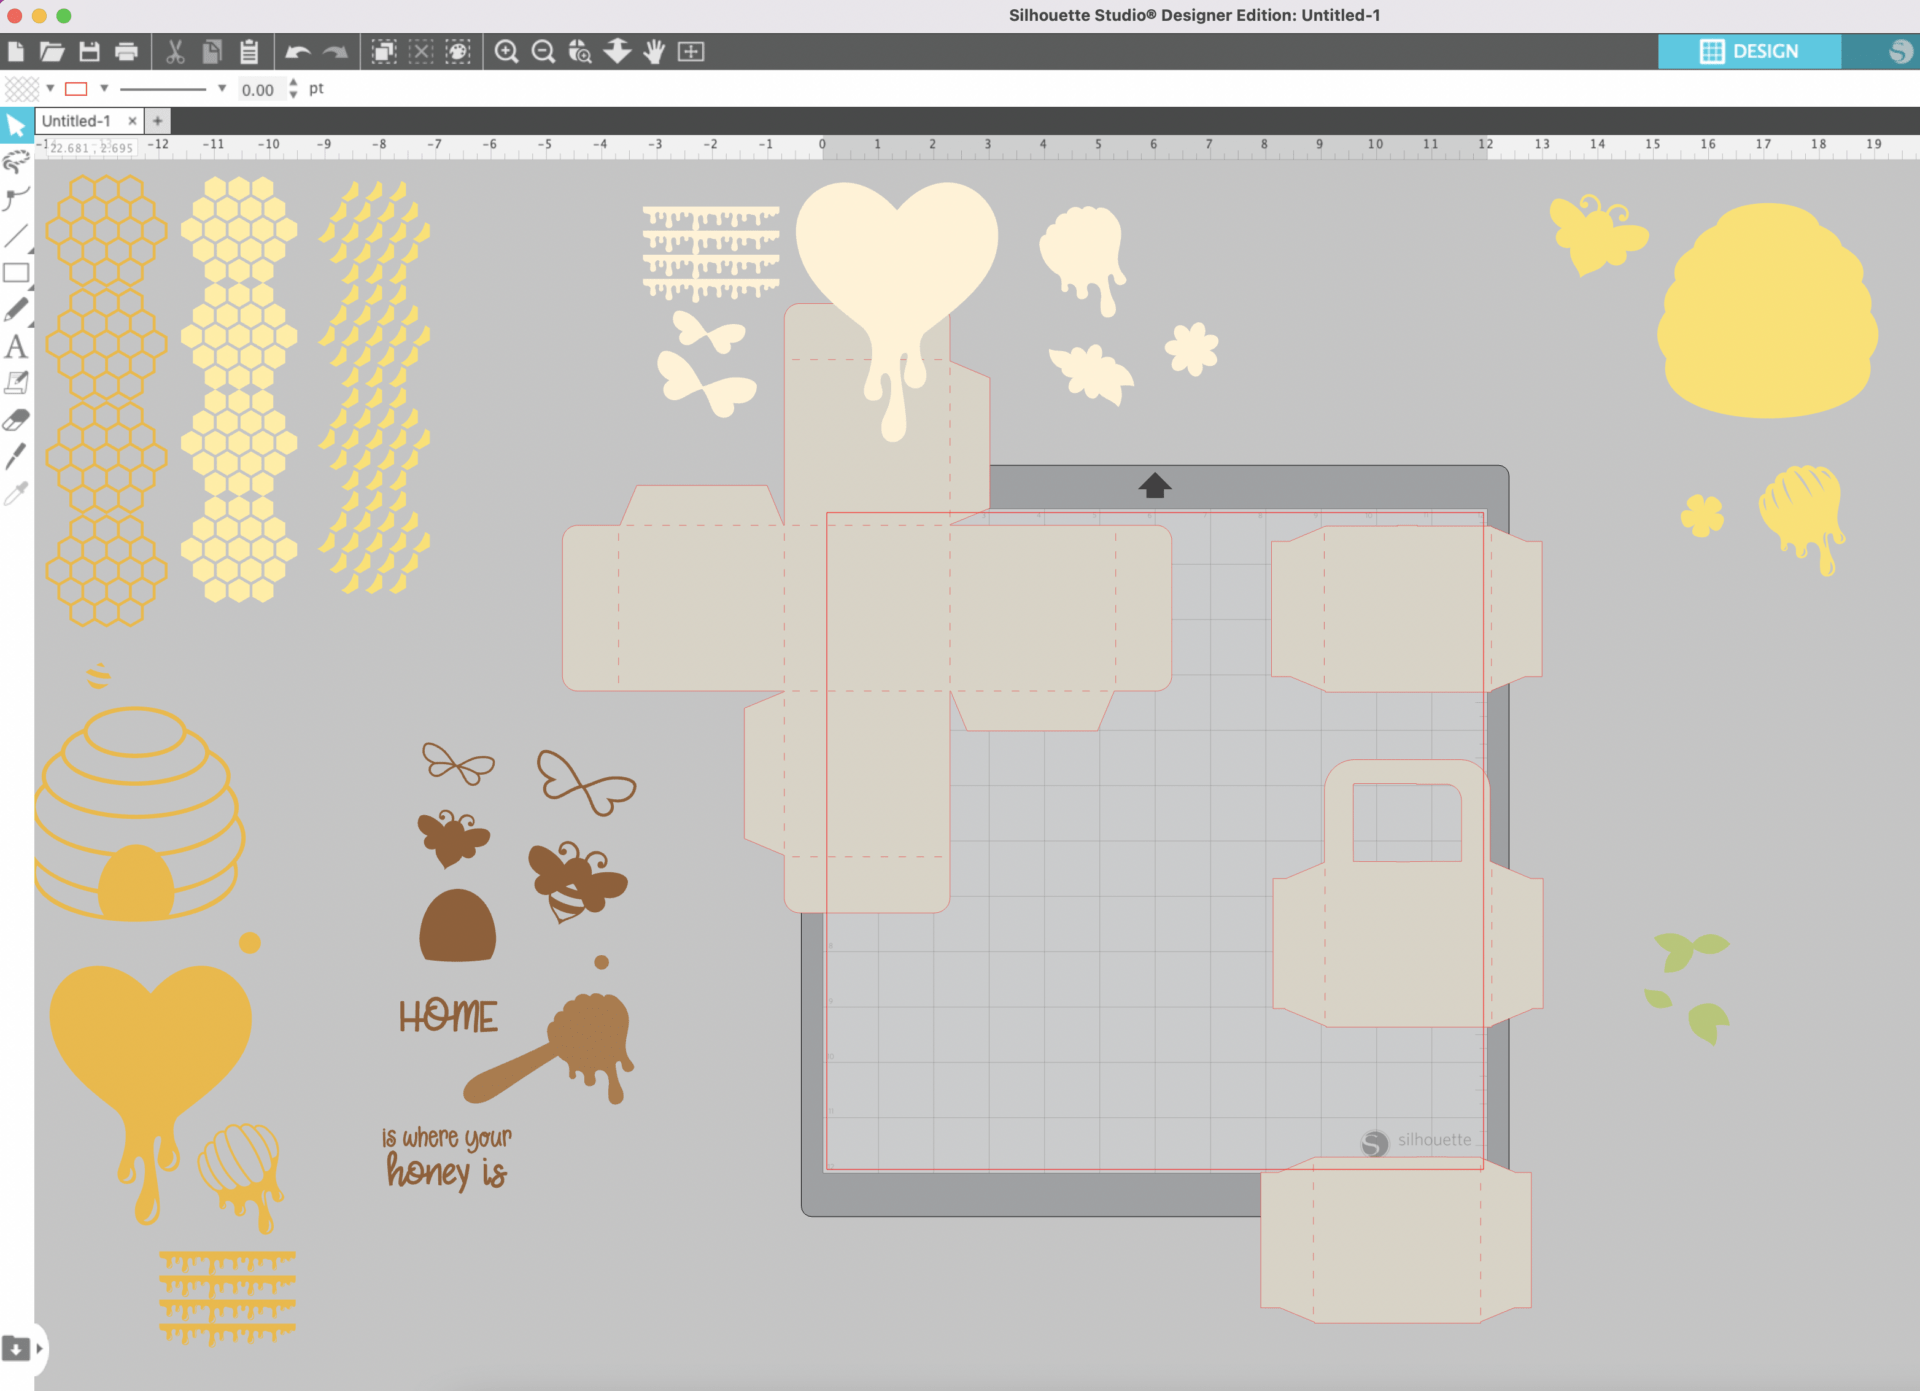Click the Select All icon

click(384, 52)
